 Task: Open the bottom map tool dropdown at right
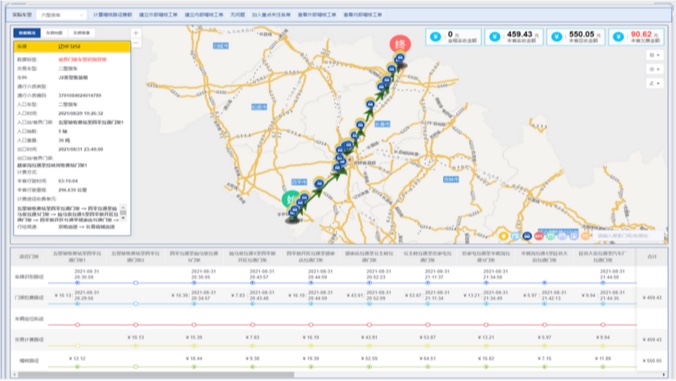coord(654,83)
